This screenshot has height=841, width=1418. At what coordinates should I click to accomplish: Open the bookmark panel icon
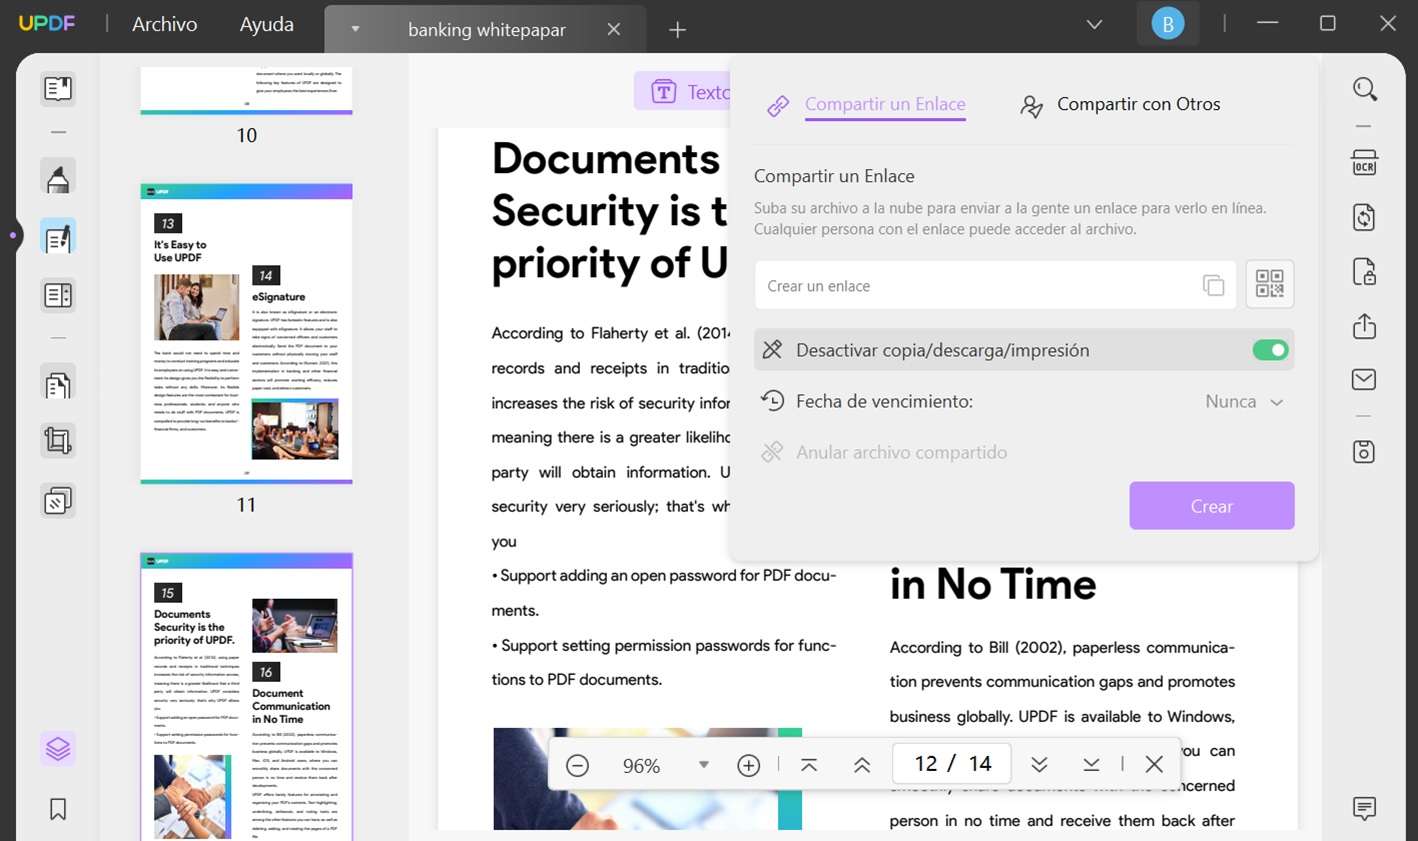(x=58, y=809)
